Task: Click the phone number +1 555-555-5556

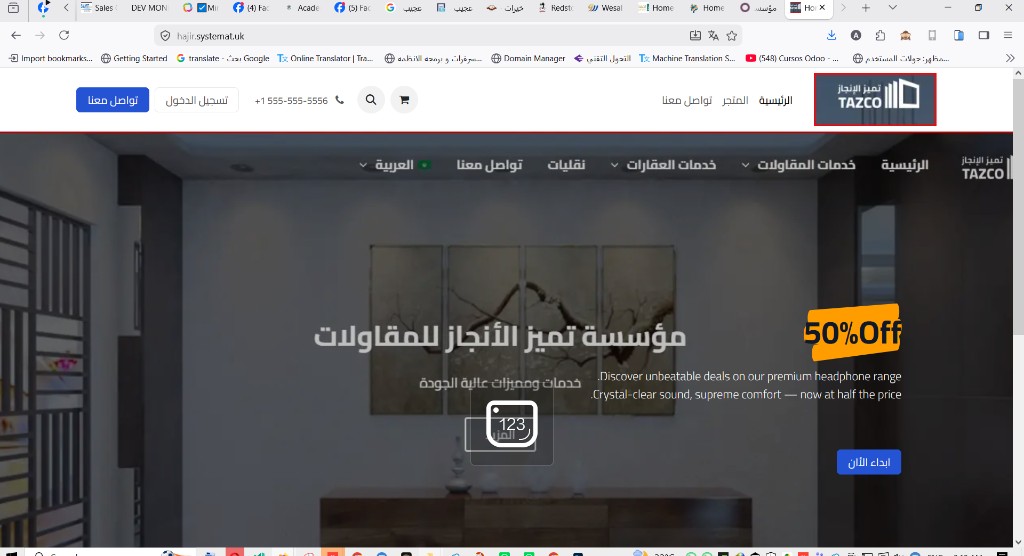Action: point(291,101)
